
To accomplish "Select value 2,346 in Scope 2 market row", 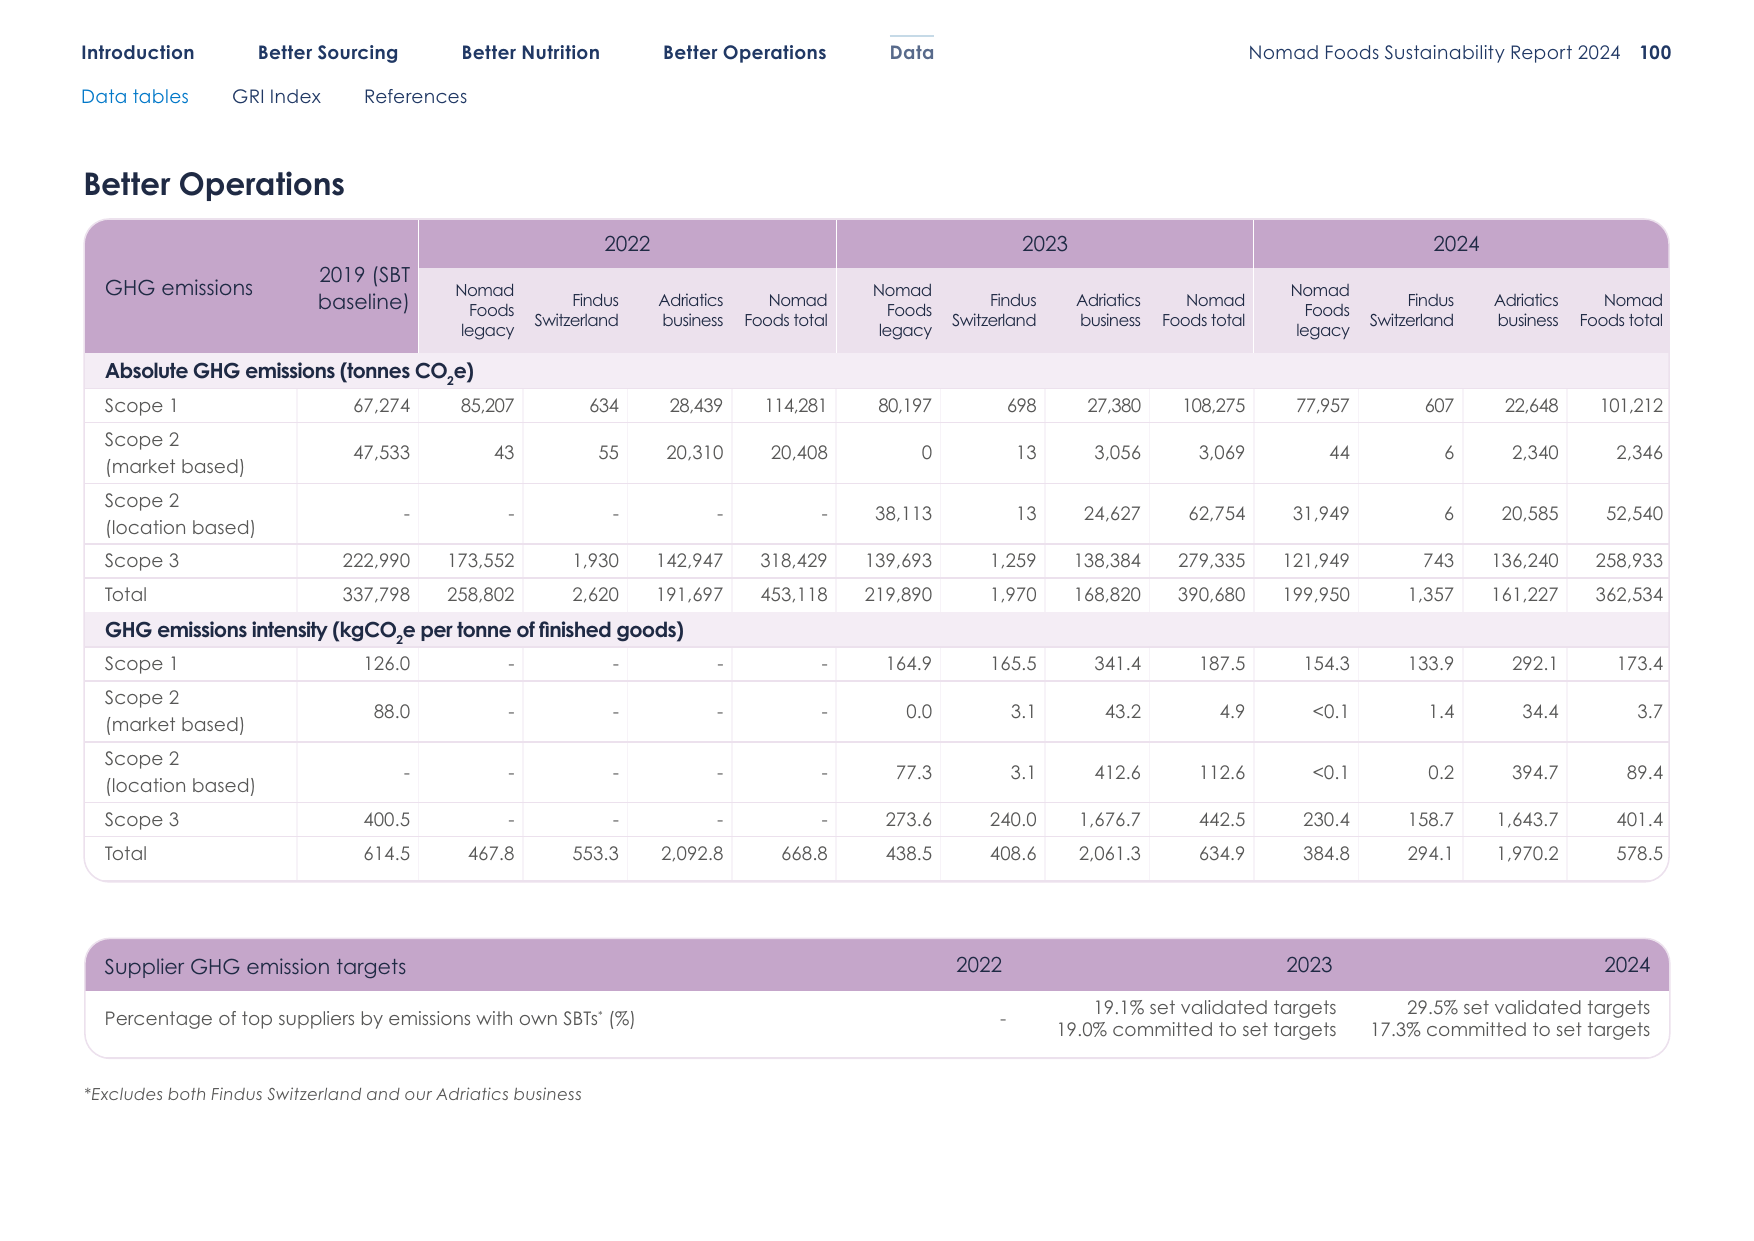I will pos(1640,453).
